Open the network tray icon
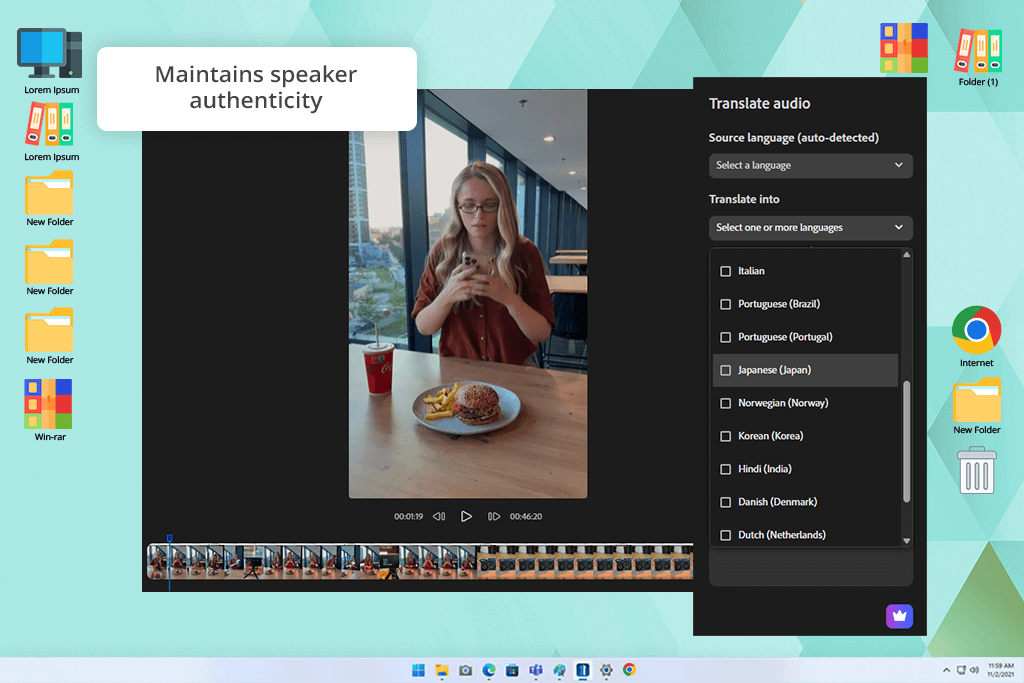 (961, 670)
